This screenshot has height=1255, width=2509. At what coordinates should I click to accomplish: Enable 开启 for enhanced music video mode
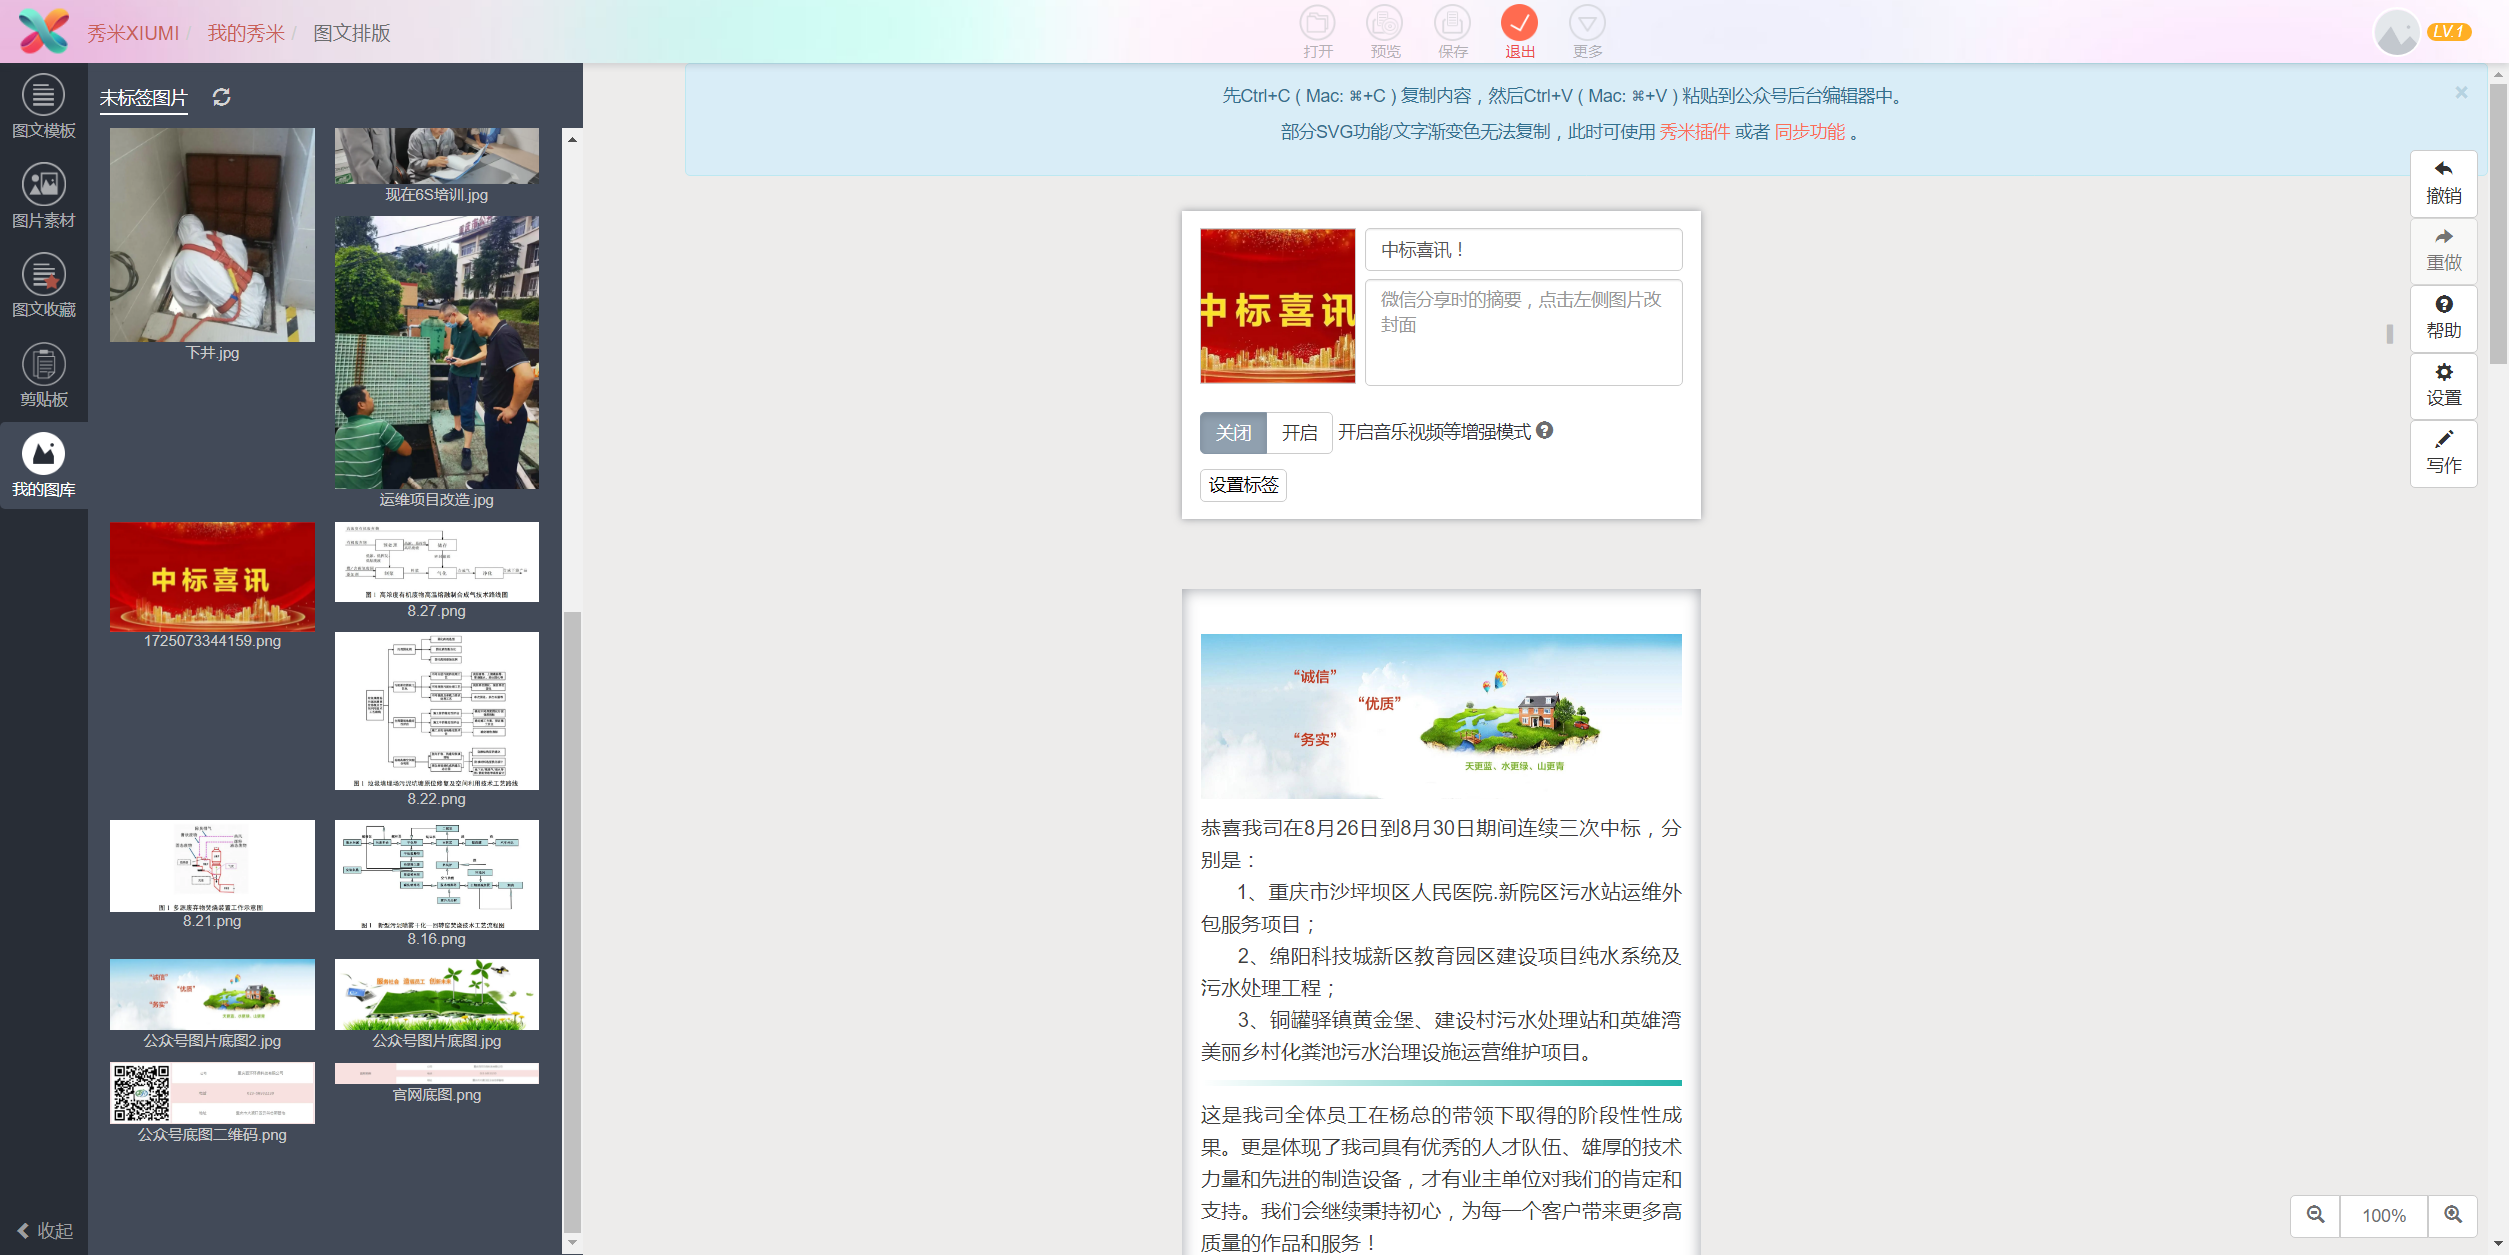point(1298,432)
